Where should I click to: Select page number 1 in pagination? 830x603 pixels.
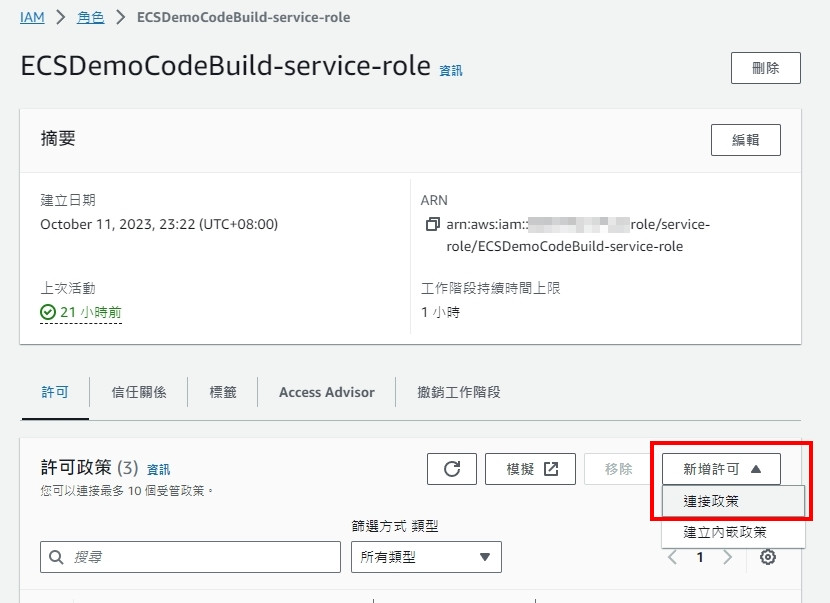click(x=700, y=557)
